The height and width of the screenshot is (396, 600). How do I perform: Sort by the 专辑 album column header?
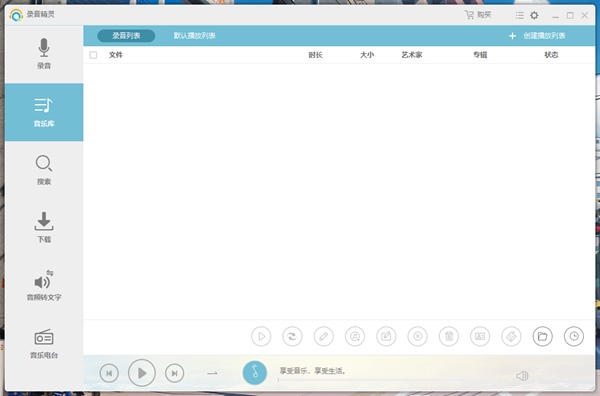(x=480, y=55)
